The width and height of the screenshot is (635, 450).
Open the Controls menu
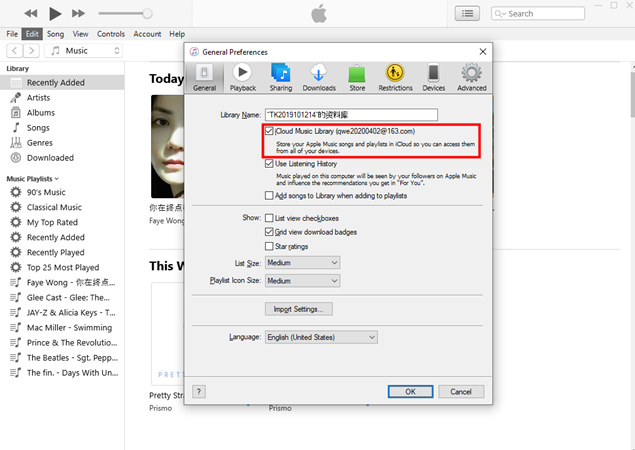[x=111, y=34]
